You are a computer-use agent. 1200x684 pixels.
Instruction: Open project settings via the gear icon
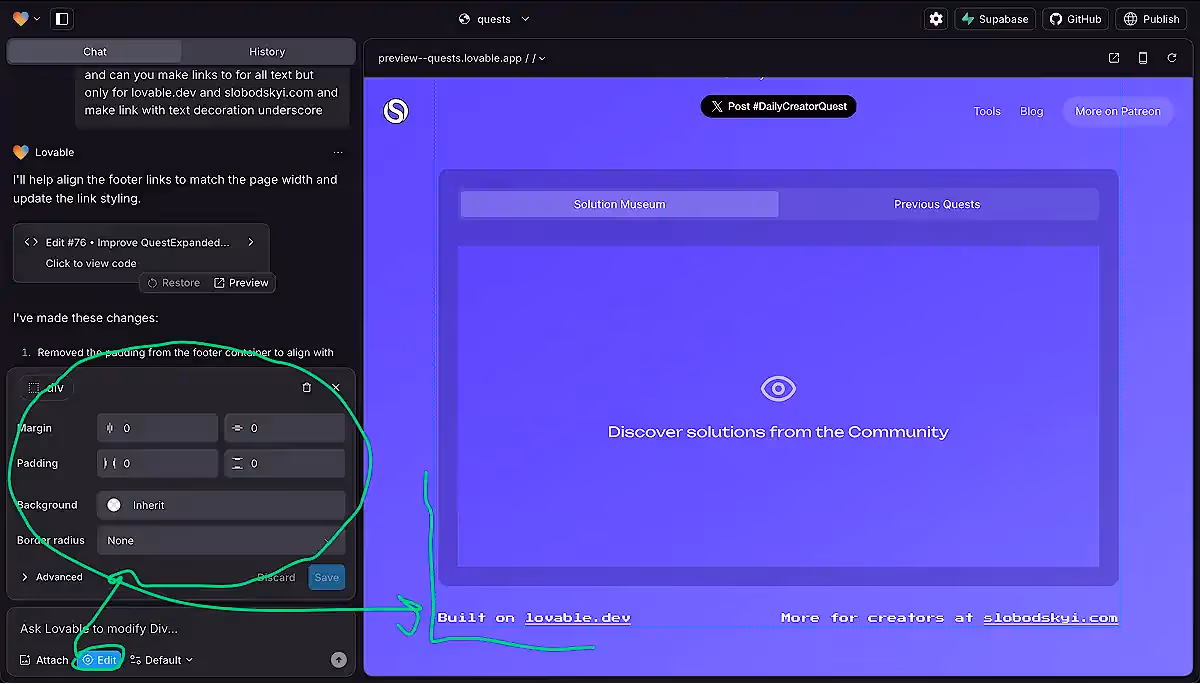click(x=935, y=18)
